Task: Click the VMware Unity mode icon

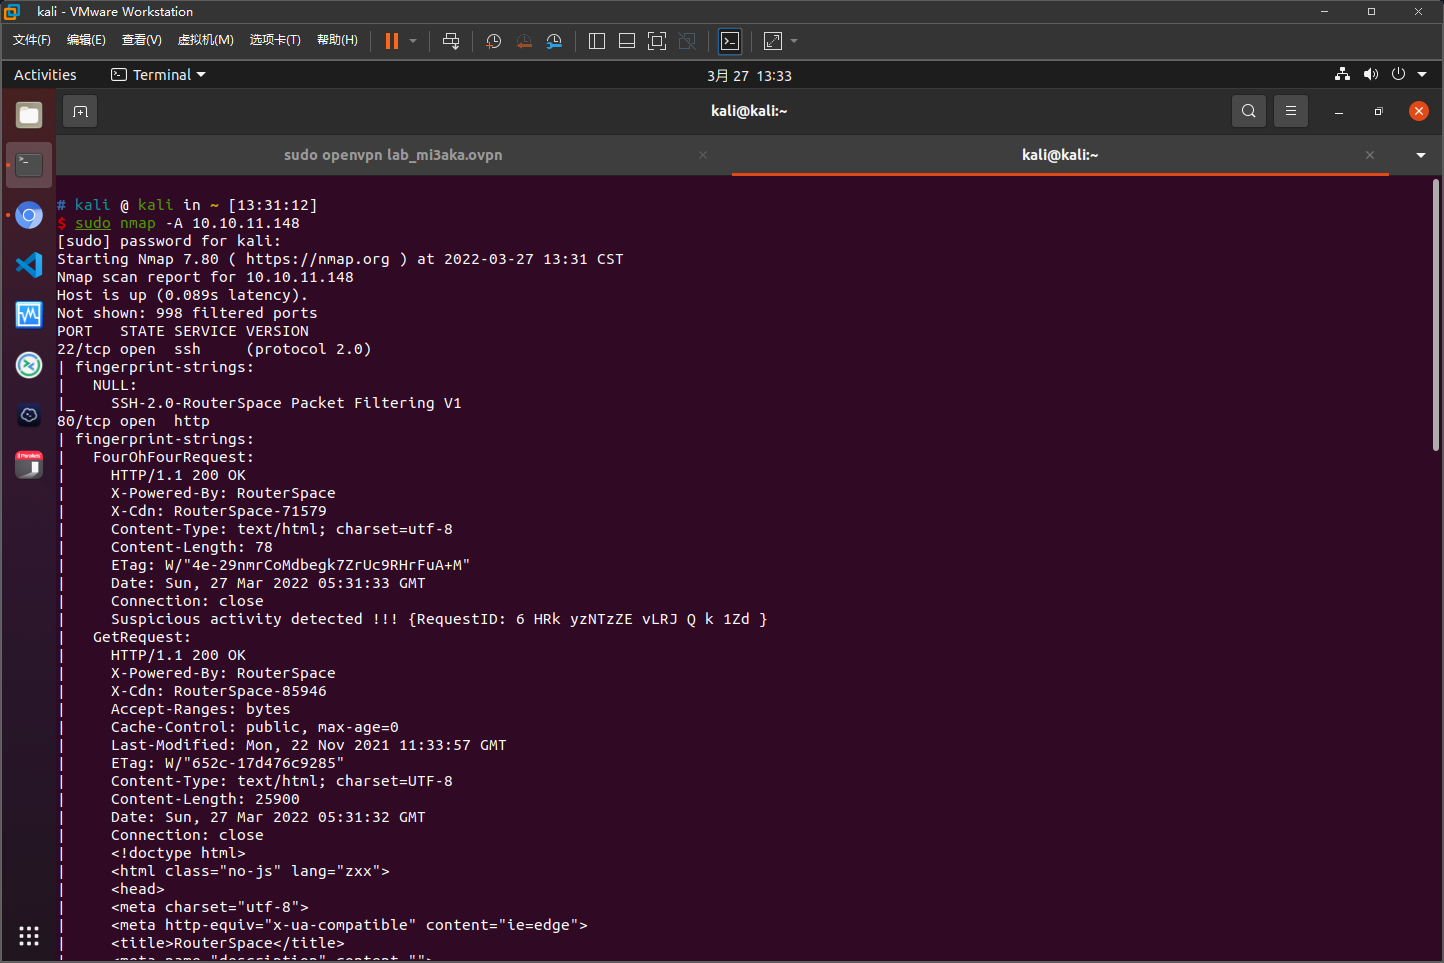Action: click(687, 41)
